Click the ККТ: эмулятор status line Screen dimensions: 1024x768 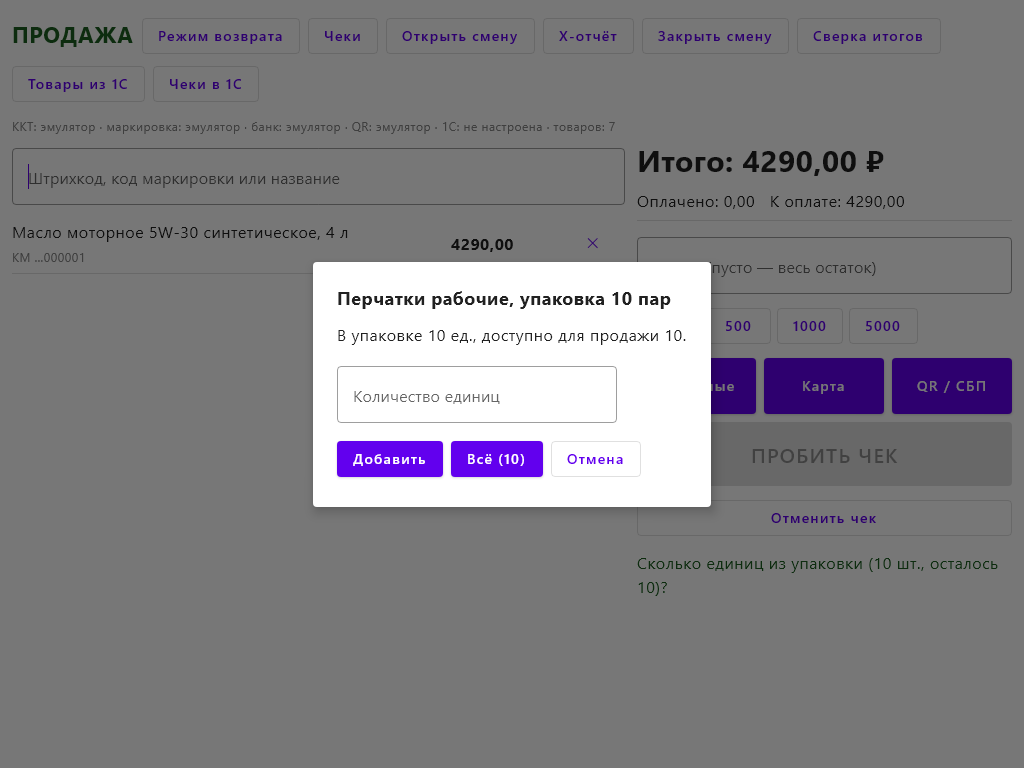[313, 127]
